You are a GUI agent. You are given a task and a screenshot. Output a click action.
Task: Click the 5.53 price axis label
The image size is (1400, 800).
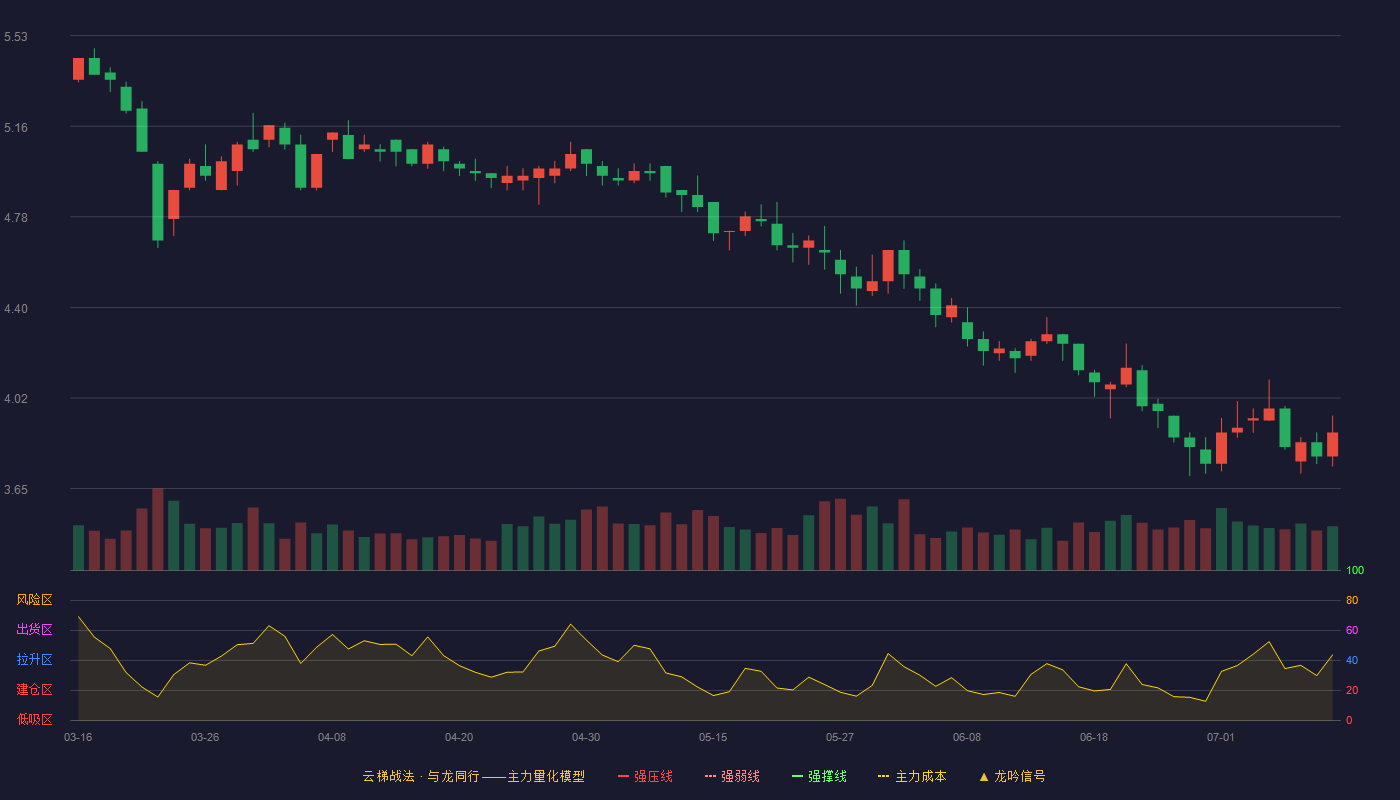pos(16,37)
